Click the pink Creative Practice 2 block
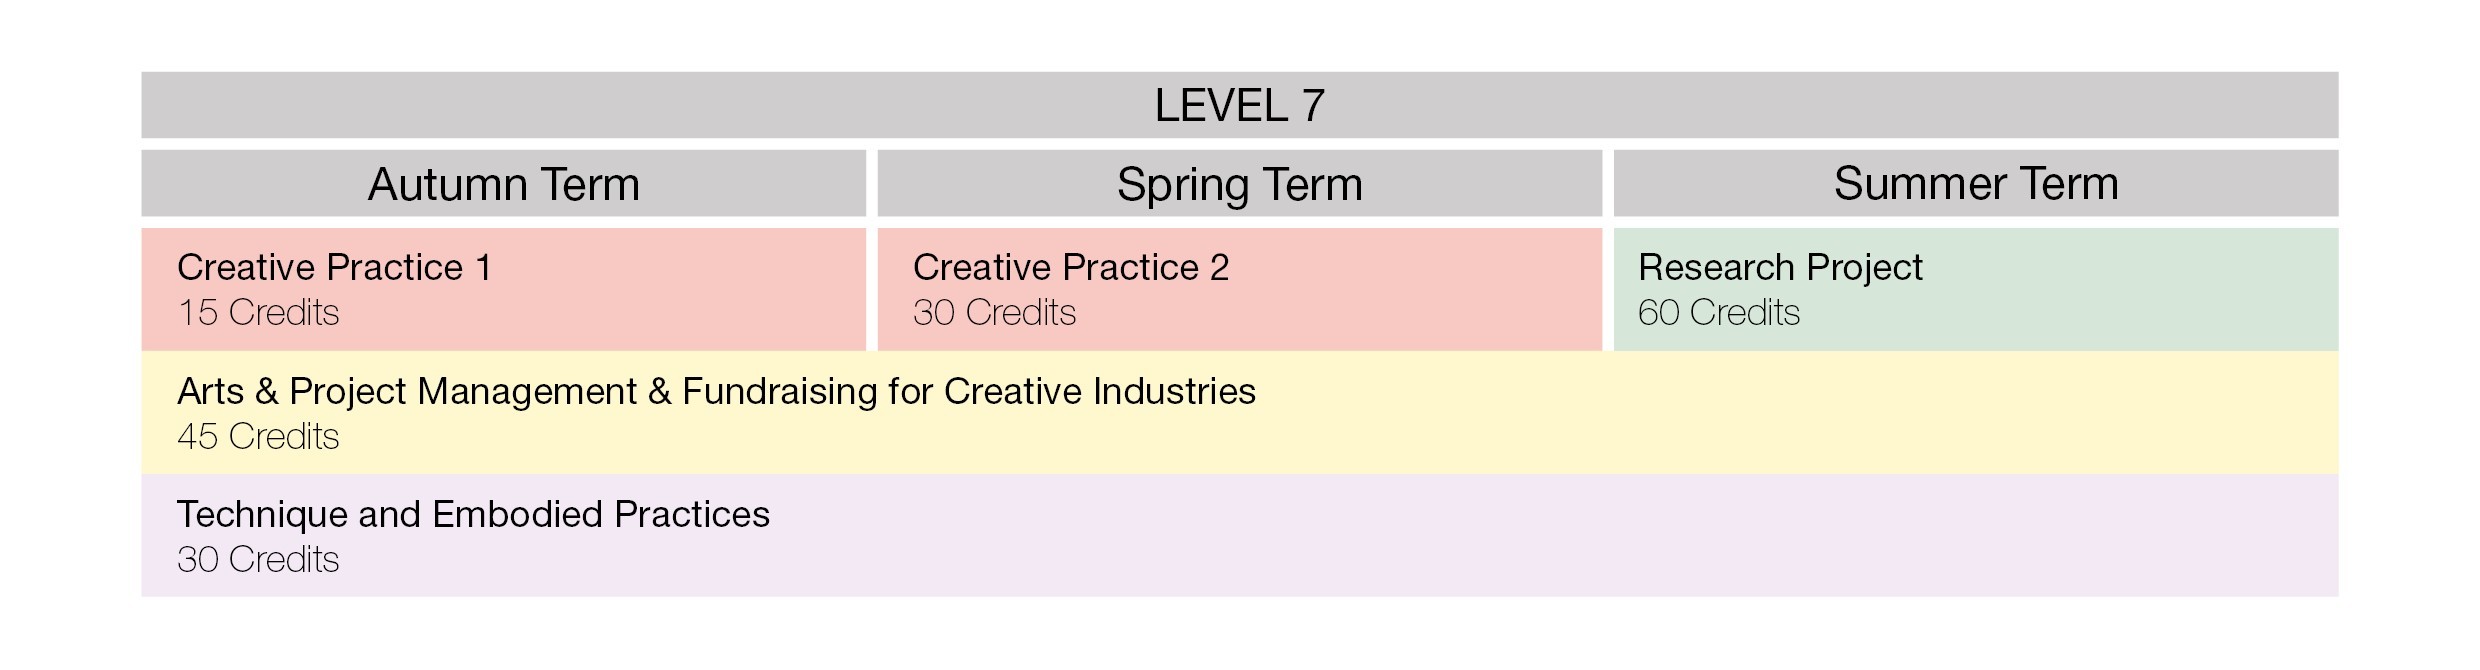The height and width of the screenshot is (670, 2480). 1239,290
